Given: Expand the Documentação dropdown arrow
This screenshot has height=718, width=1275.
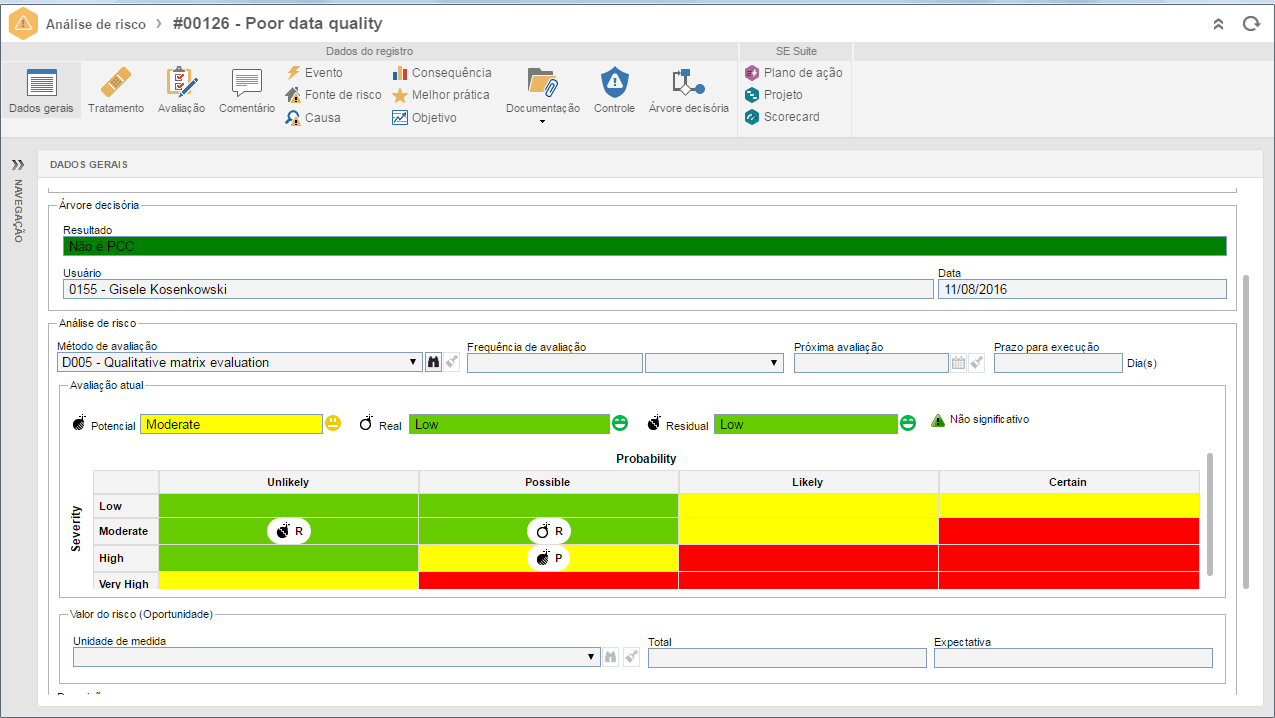Looking at the screenshot, I should pos(542,121).
